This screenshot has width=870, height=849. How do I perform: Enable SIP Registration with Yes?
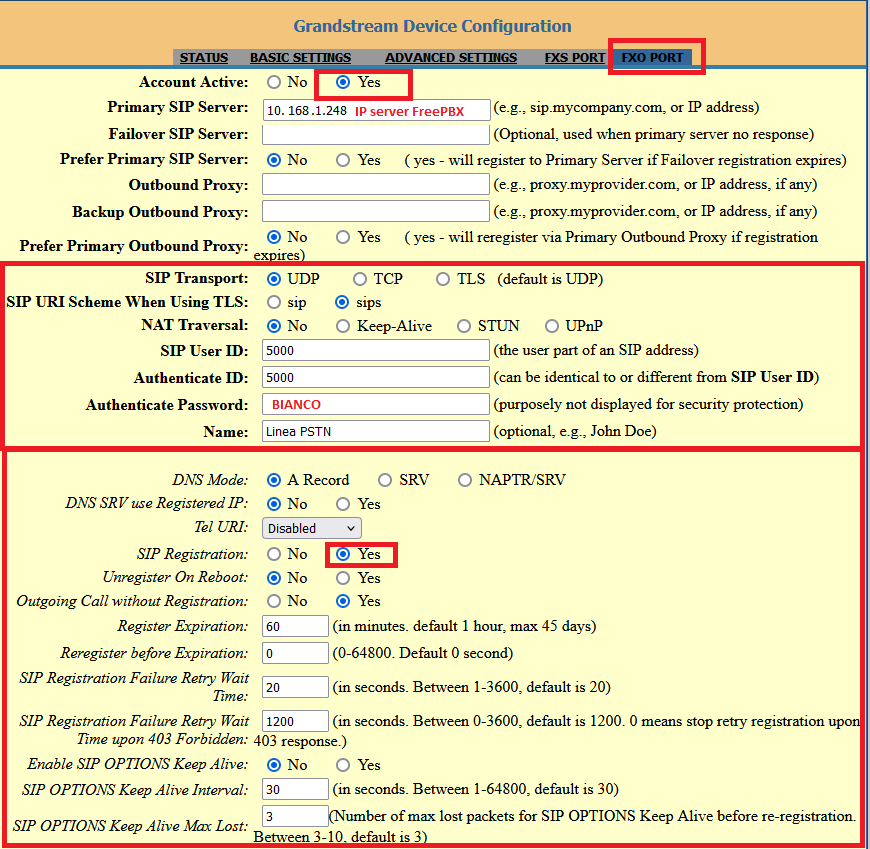pos(343,554)
